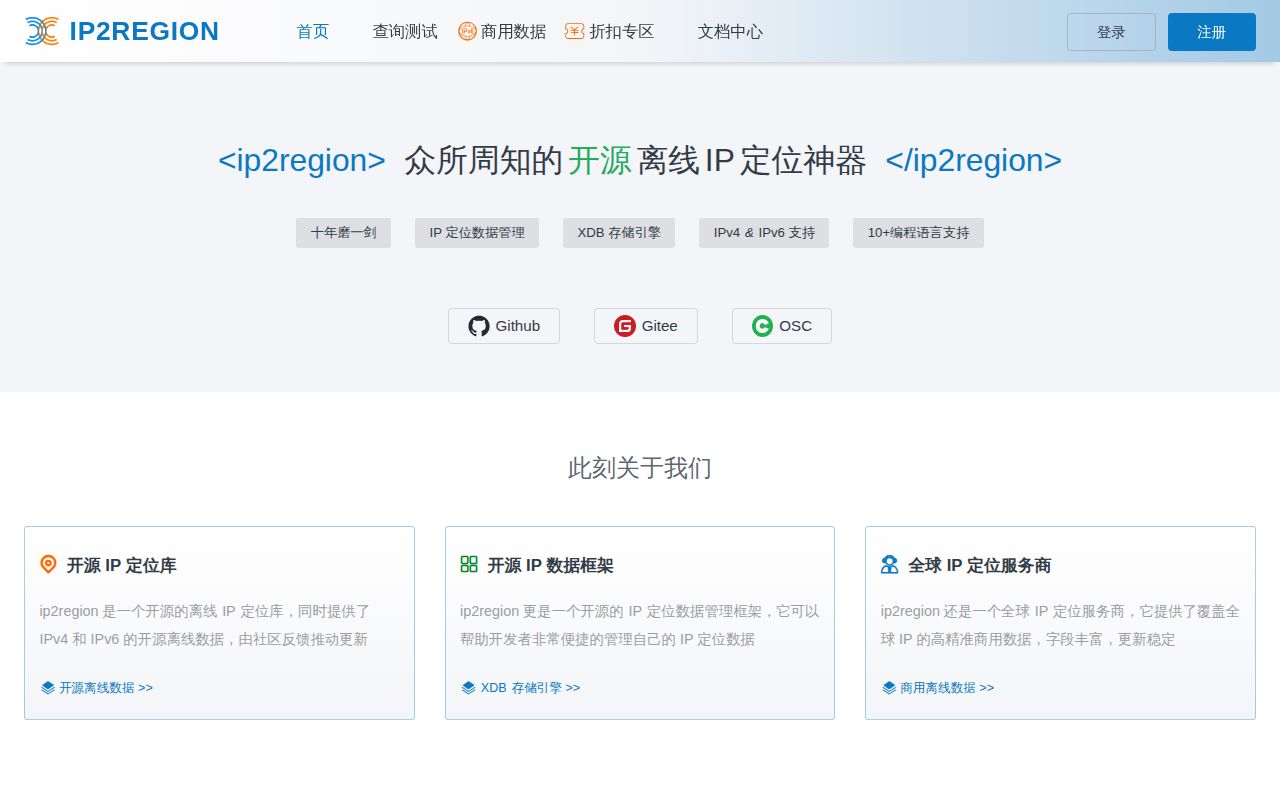The image size is (1280, 800).
Task: Follow the XDB 存储引擎 >> link
Action: [530, 687]
